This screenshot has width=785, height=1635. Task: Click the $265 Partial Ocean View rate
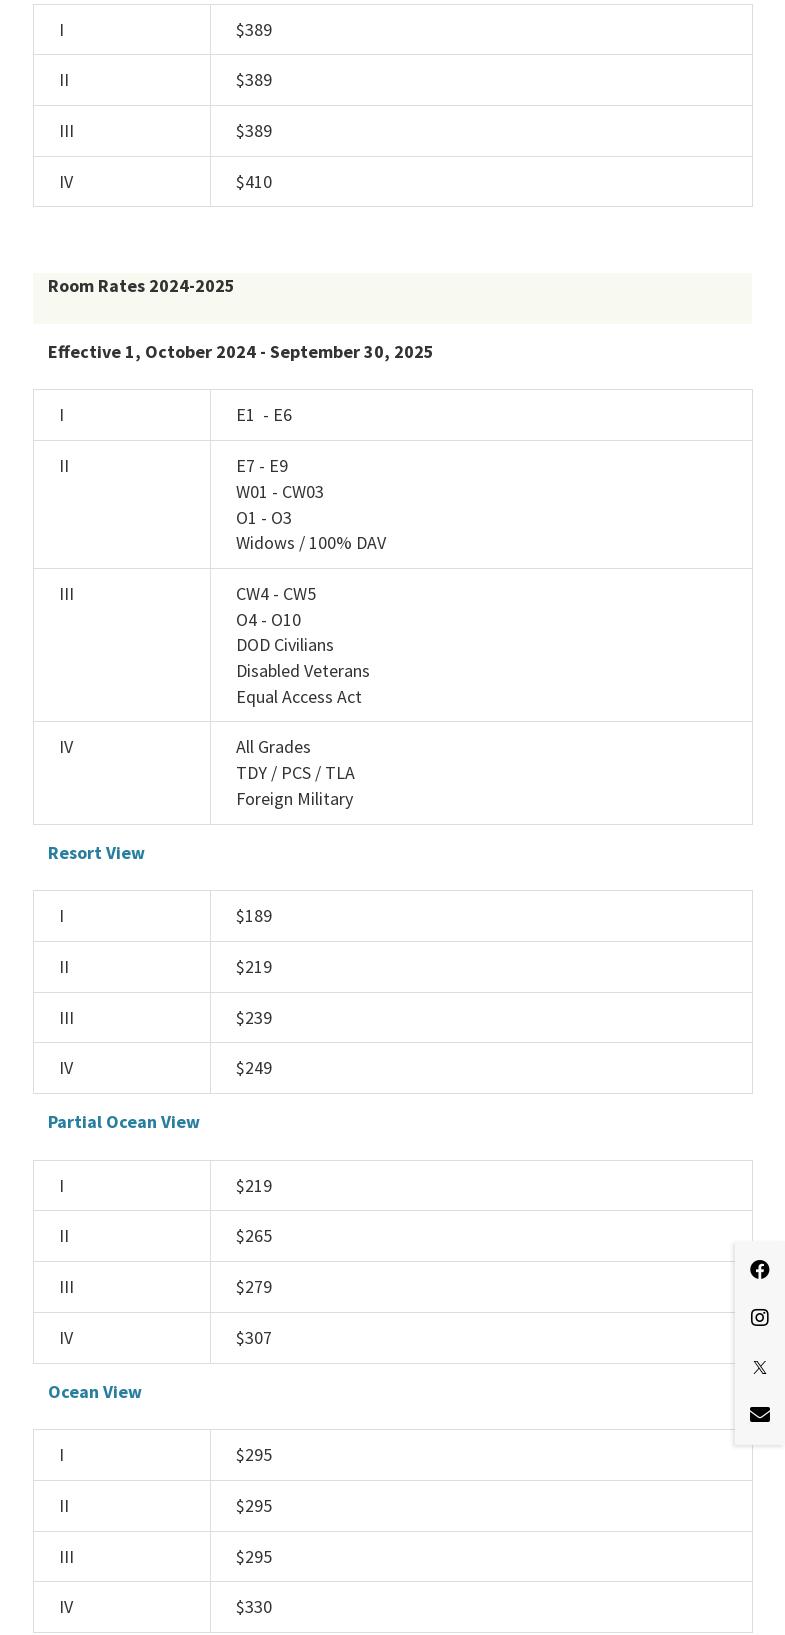pyautogui.click(x=254, y=1236)
